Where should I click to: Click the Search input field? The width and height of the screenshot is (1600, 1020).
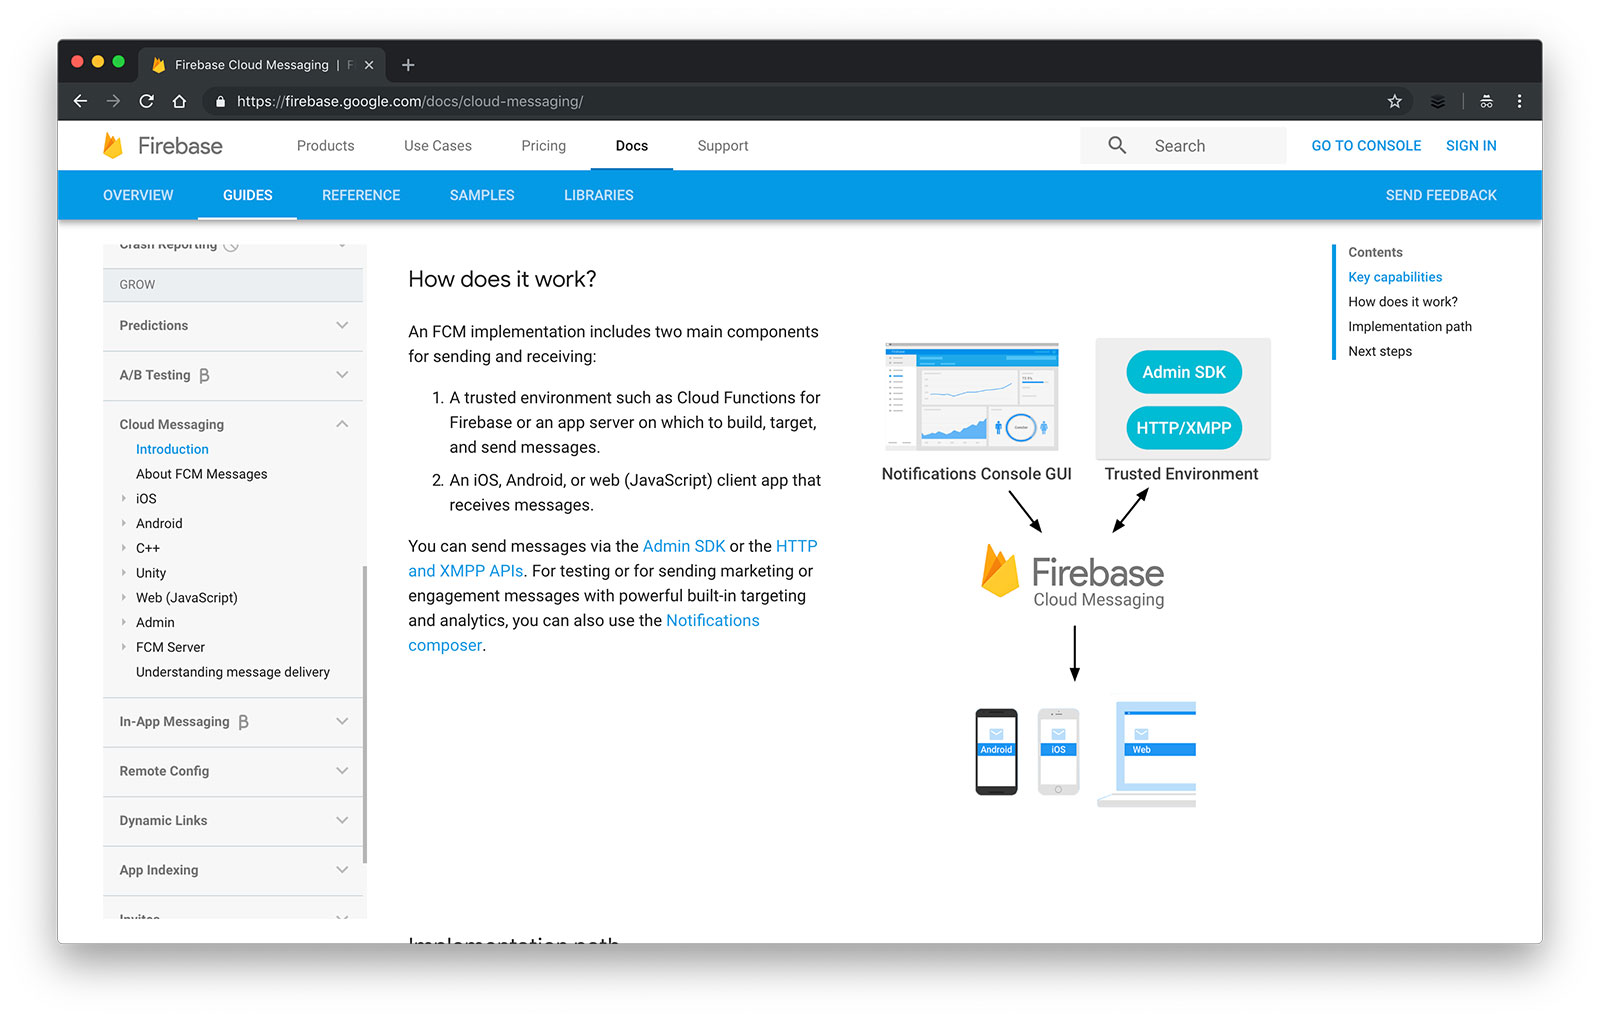point(1183,145)
